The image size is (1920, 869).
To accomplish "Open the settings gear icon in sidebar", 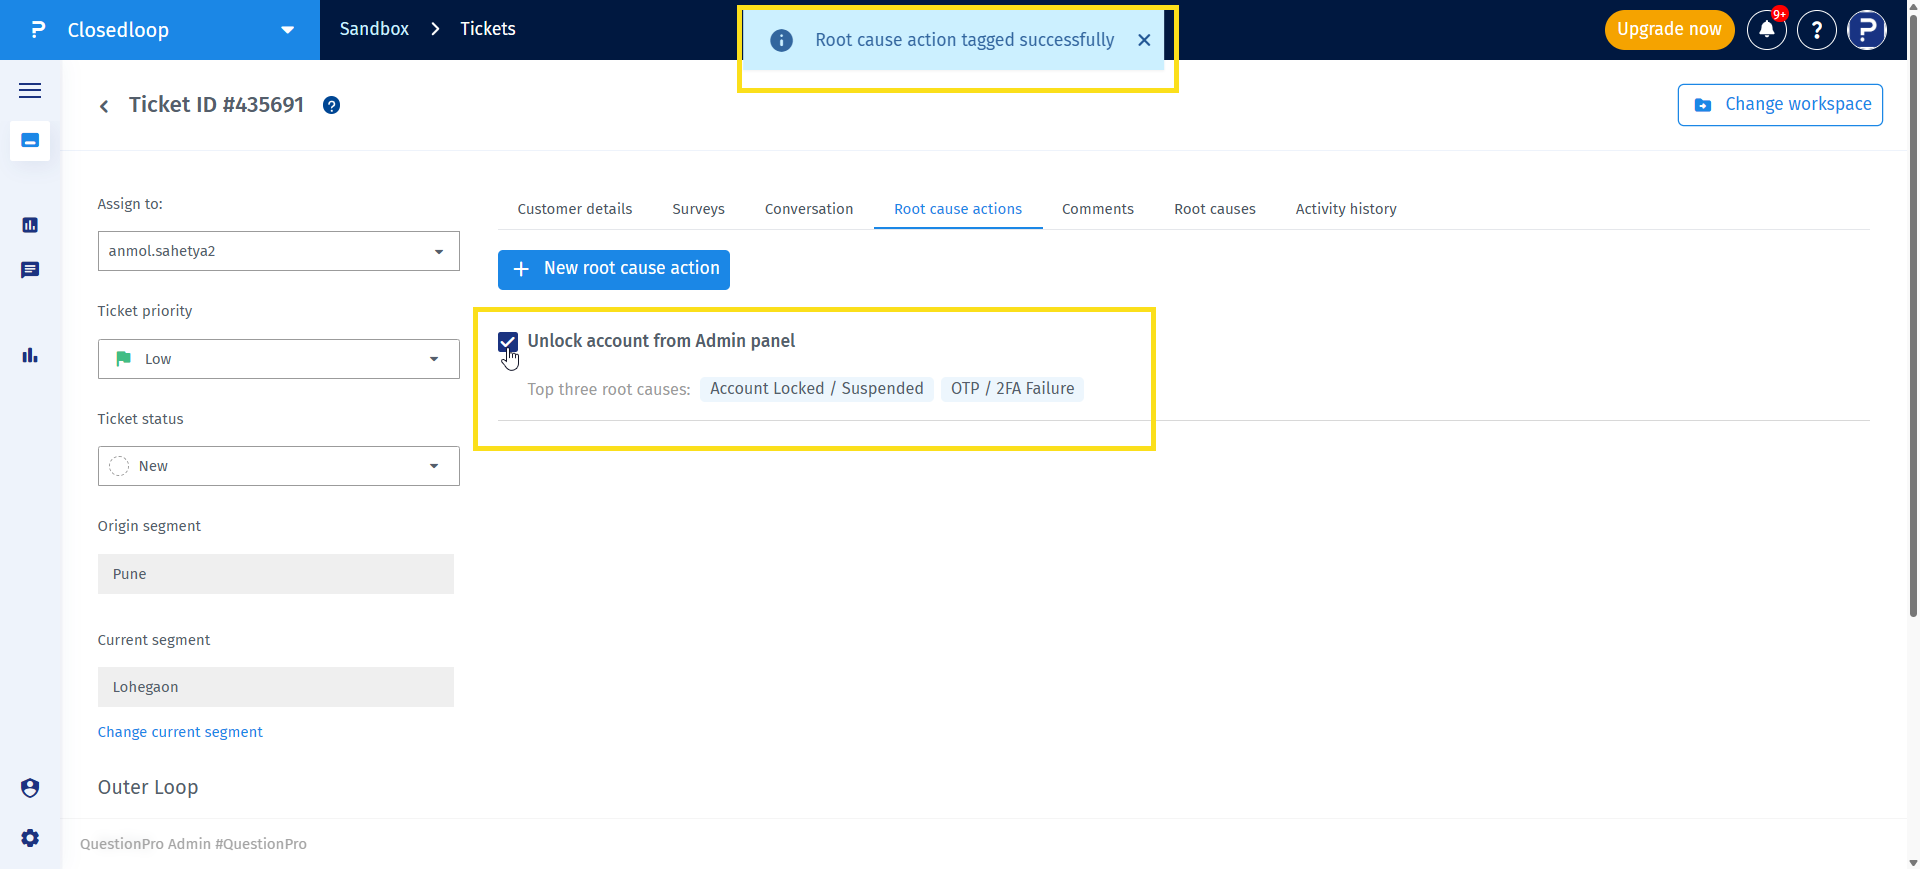I will (x=30, y=838).
